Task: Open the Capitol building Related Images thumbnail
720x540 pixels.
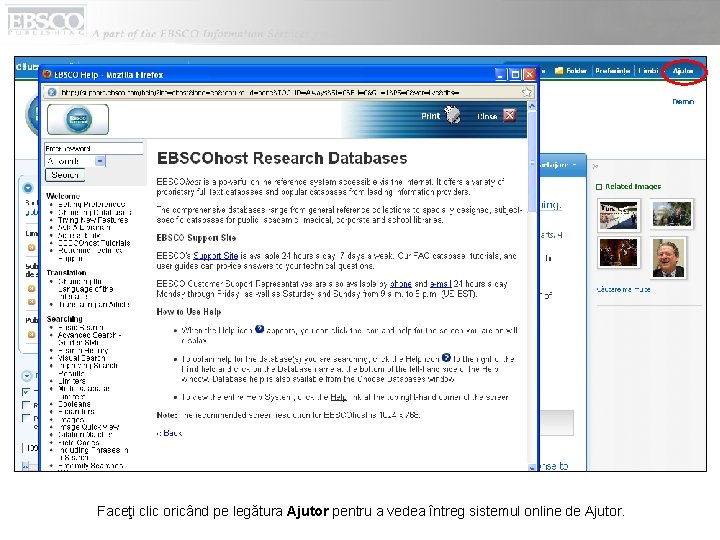Action: [672, 214]
